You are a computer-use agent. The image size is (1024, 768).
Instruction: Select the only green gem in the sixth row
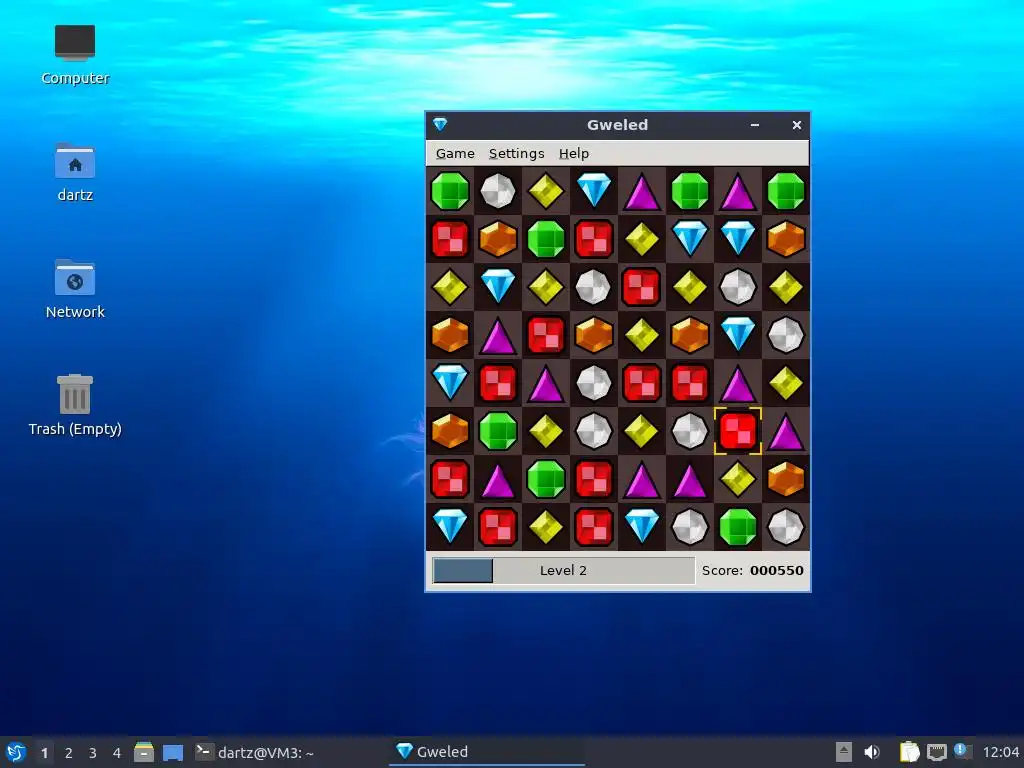[498, 431]
